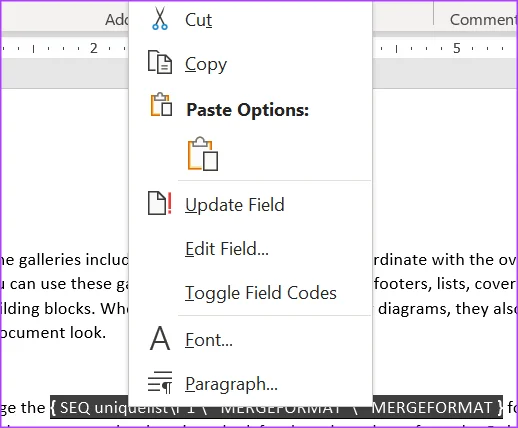Click the Paragraph pilcrow icon
Screen dimensions: 518x428
coord(160,382)
